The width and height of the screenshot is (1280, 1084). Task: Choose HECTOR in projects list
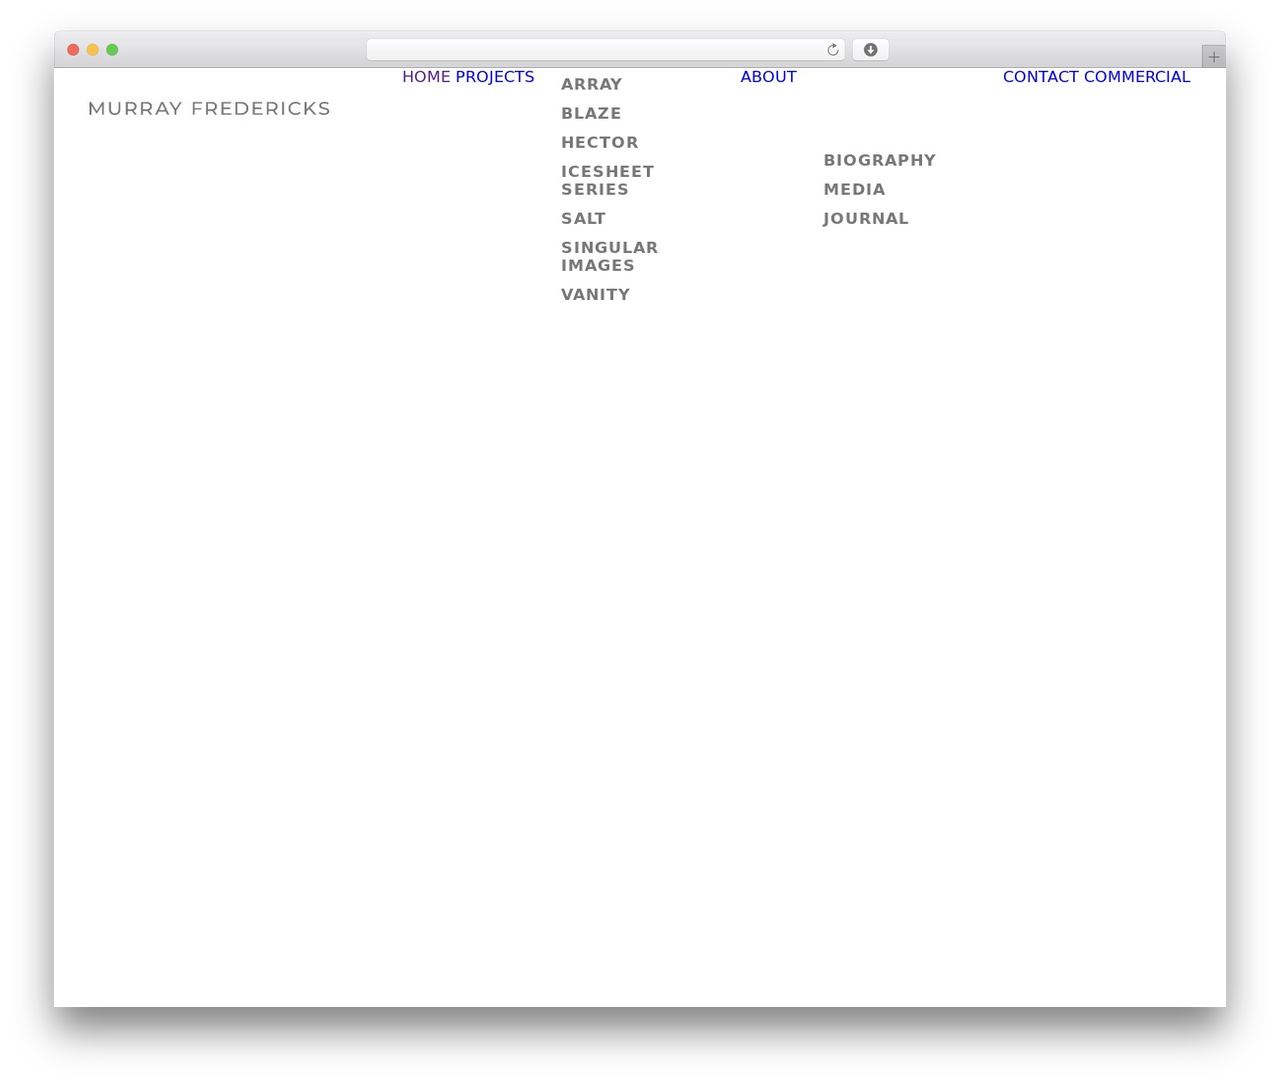[x=599, y=142]
